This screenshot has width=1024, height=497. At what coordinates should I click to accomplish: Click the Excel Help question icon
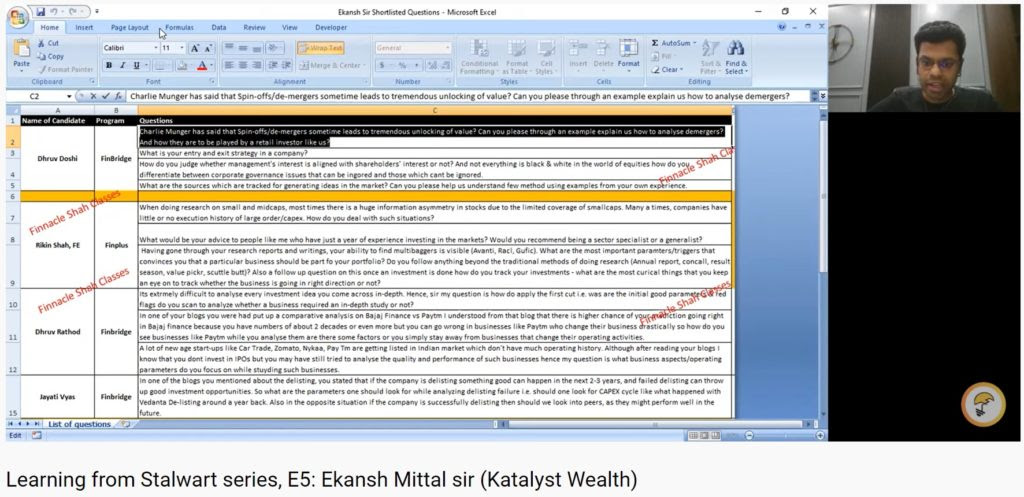click(782, 27)
